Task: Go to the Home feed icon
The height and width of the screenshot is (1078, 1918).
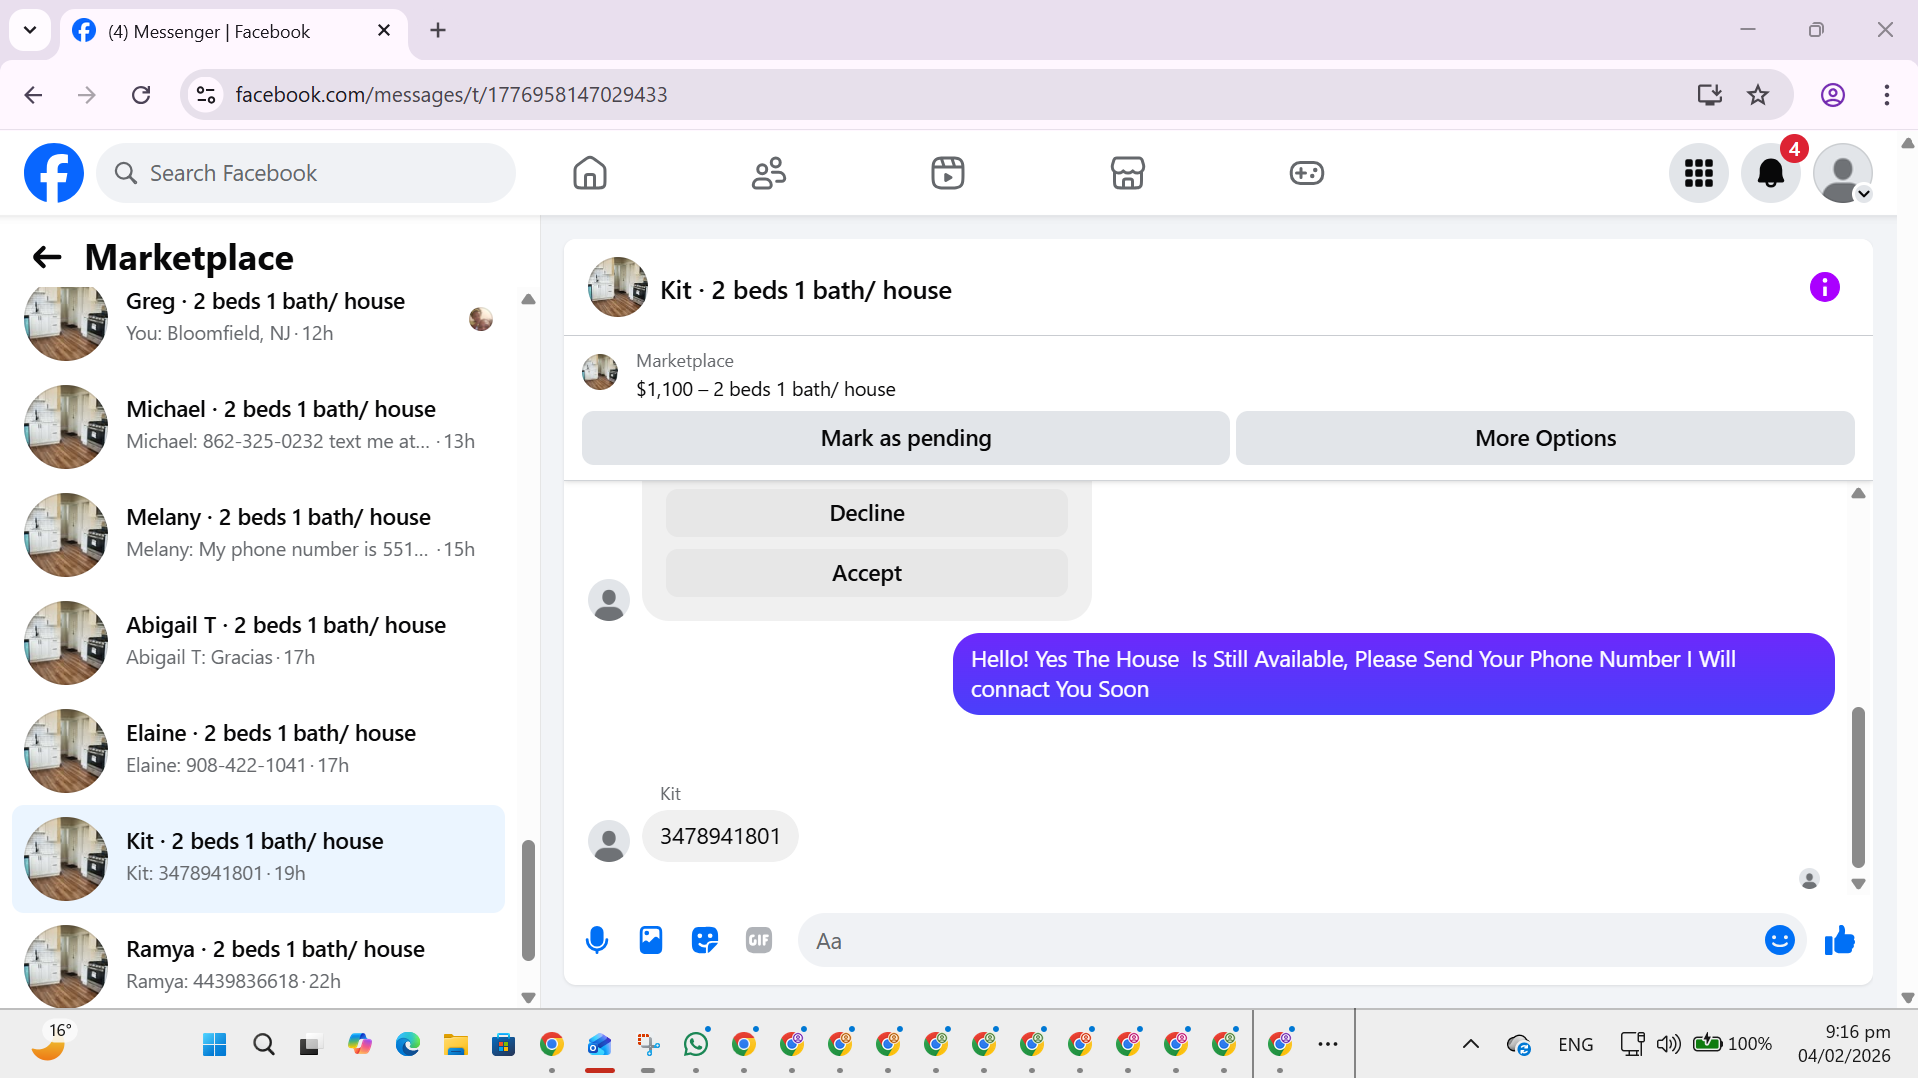Action: pos(590,173)
